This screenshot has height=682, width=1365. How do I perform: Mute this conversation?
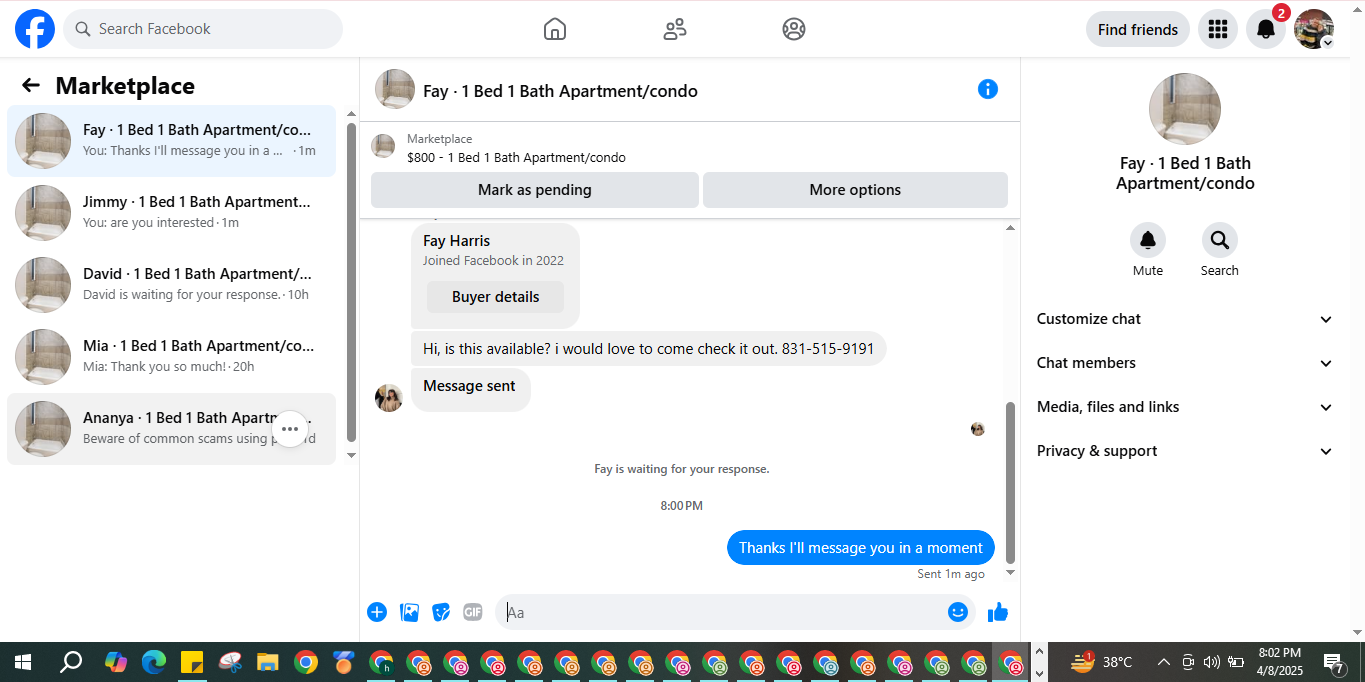tap(1148, 240)
